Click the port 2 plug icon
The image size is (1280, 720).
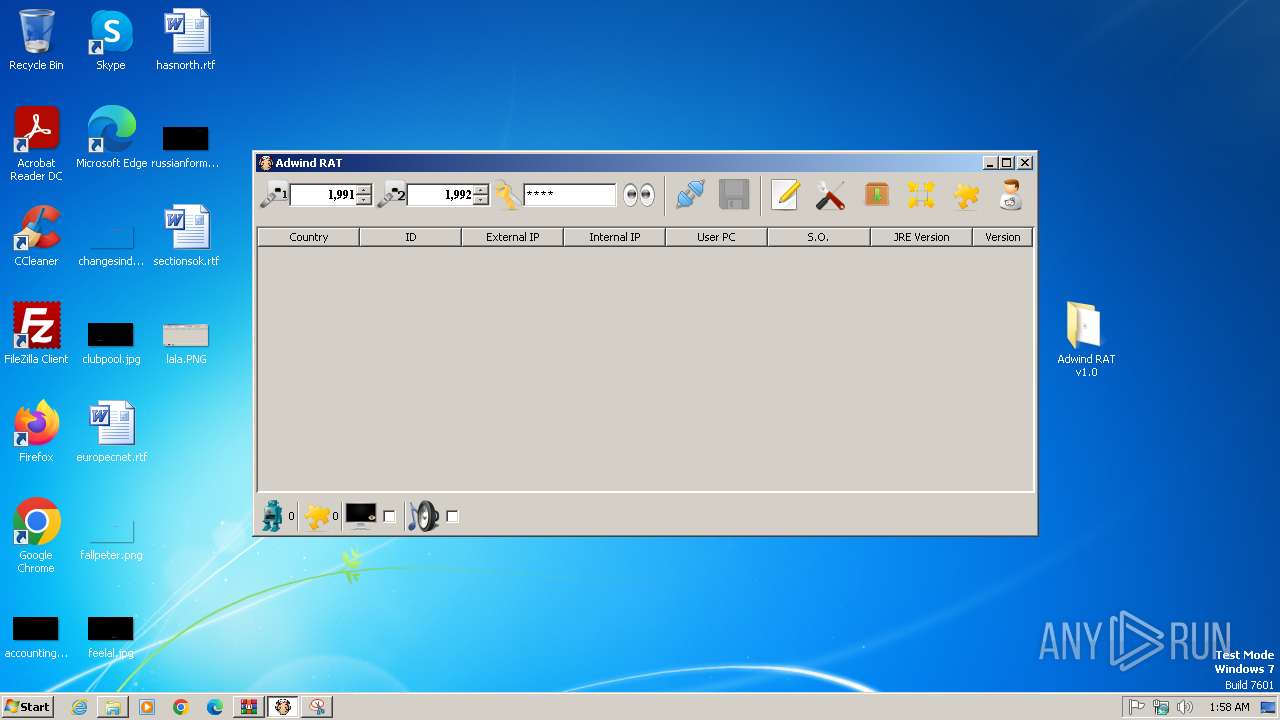point(391,195)
